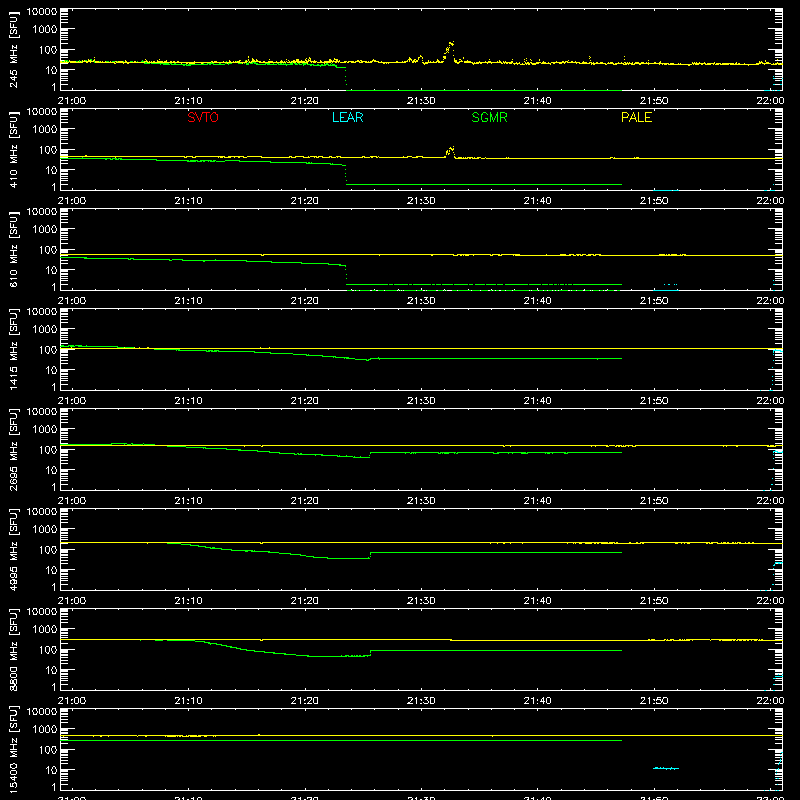This screenshot has height=800, width=800.
Task: Click the yellow burst peak in 410 MHz plot
Action: coord(450,152)
